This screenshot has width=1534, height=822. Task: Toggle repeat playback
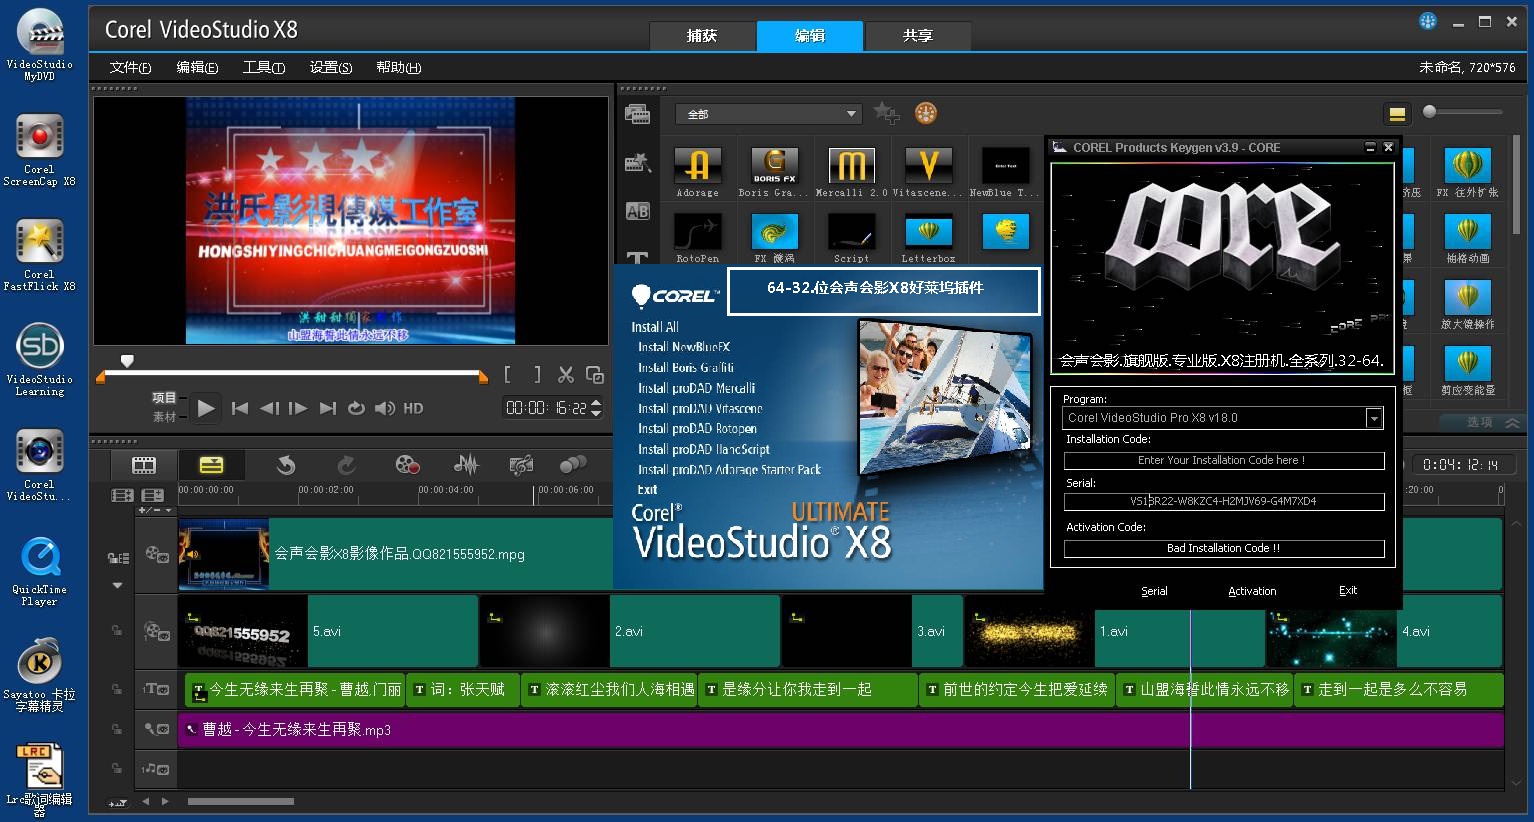pos(356,408)
